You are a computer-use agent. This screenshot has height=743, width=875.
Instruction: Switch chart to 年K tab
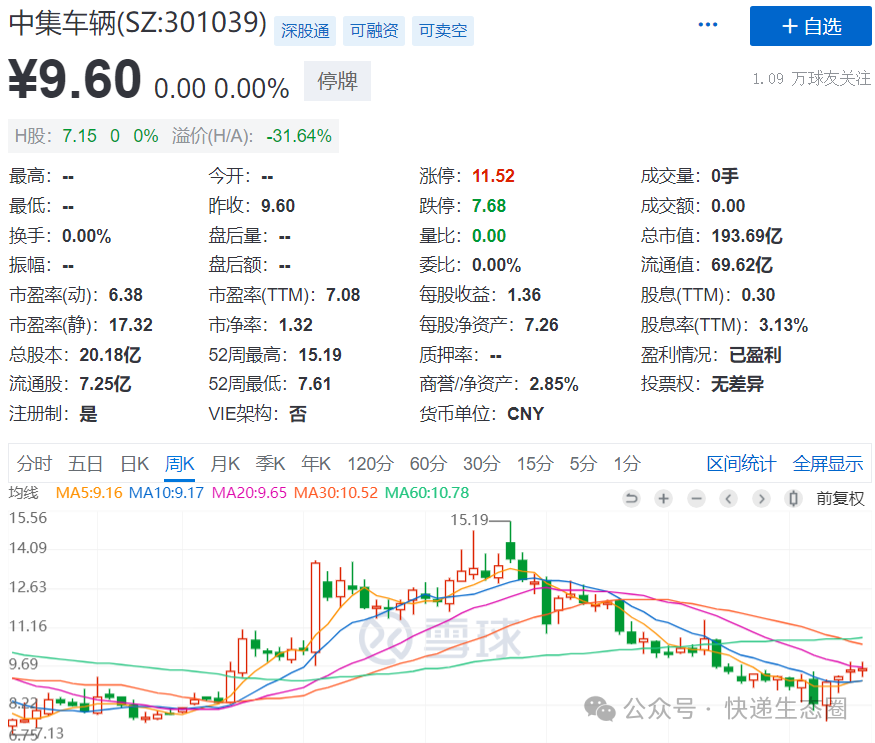tap(316, 463)
